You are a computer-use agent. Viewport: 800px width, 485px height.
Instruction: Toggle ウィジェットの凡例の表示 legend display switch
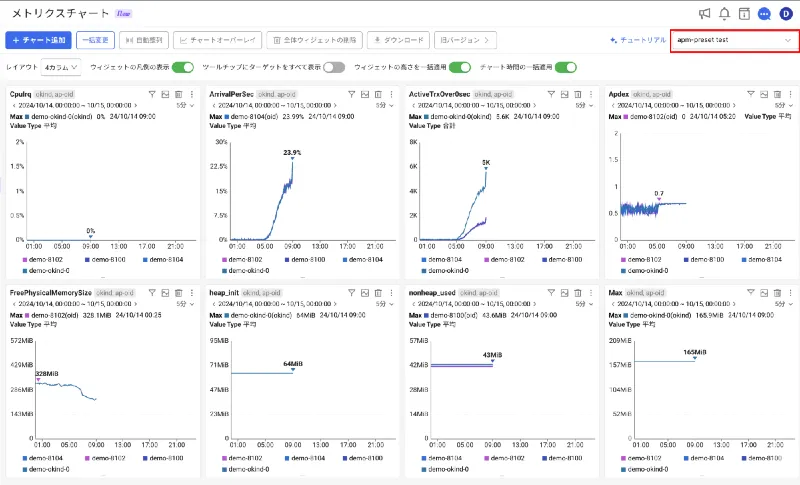(183, 67)
